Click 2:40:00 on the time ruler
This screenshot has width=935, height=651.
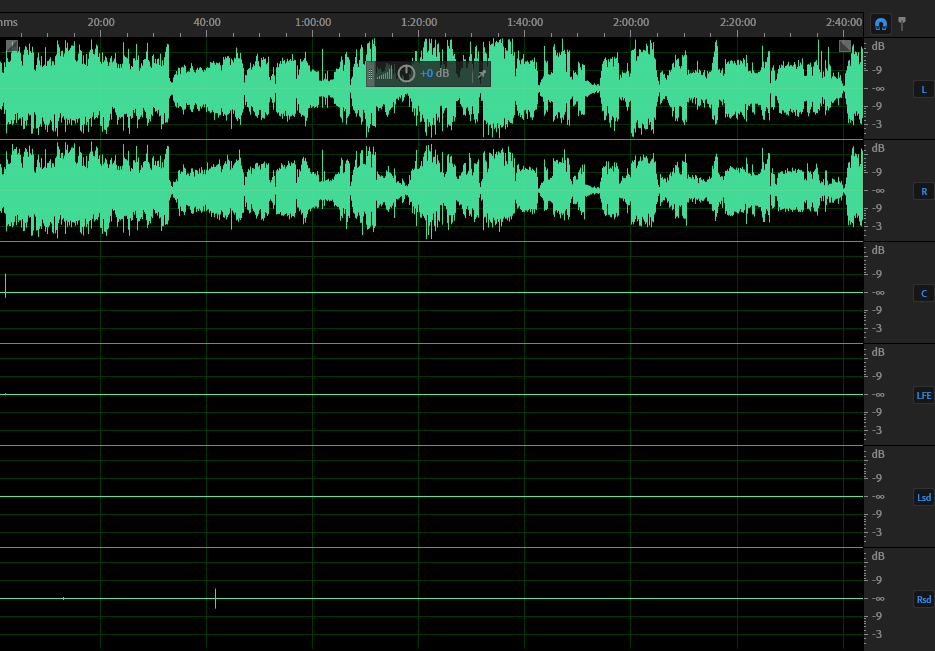844,22
